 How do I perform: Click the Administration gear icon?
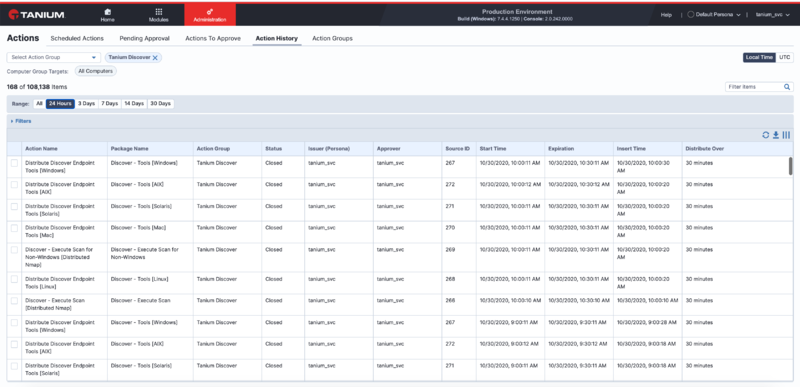click(210, 11)
